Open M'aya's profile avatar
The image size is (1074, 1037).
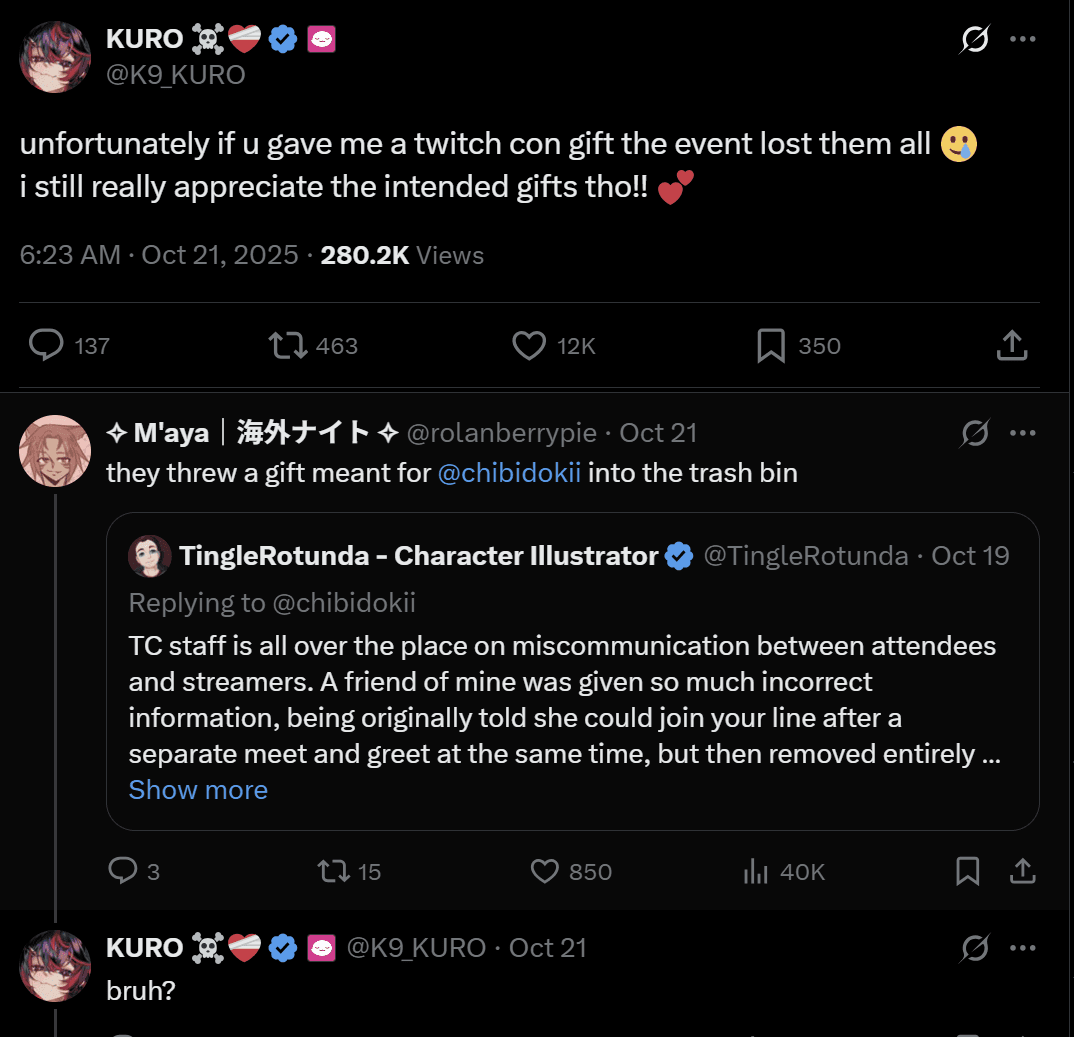pyautogui.click(x=56, y=451)
